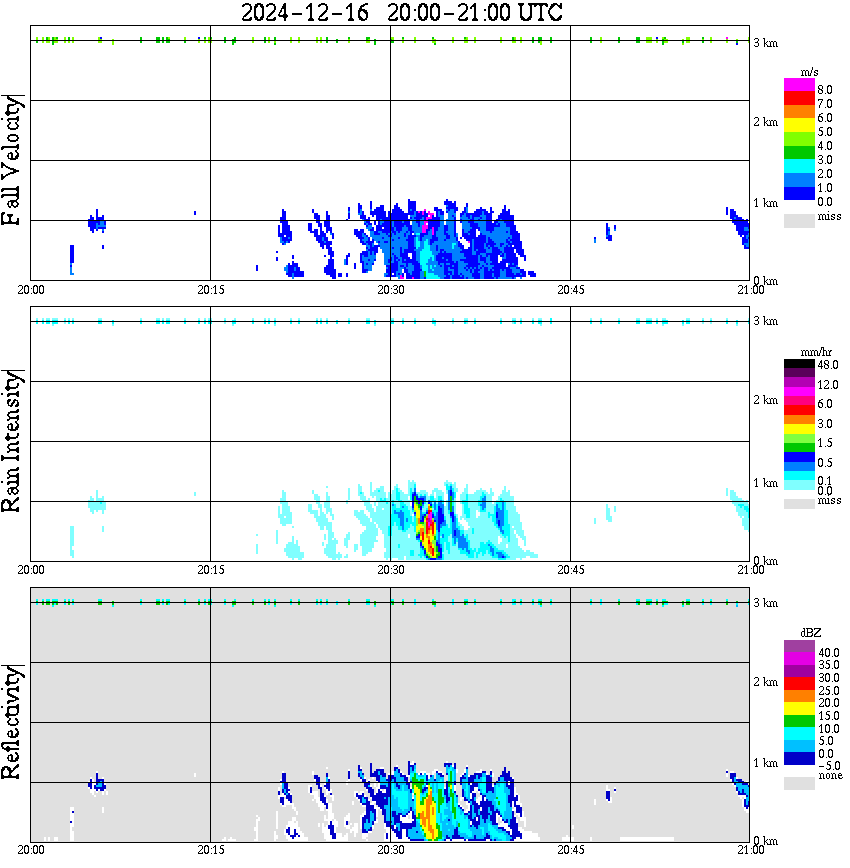Click the light green 4.0 m/s swatch

(799, 139)
